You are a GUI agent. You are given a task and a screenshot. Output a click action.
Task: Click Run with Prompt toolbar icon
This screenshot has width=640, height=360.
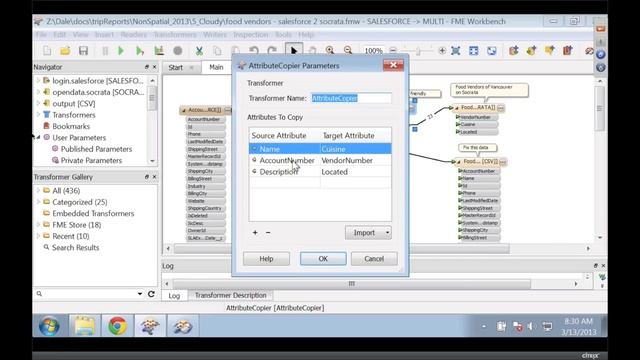[x=140, y=51]
